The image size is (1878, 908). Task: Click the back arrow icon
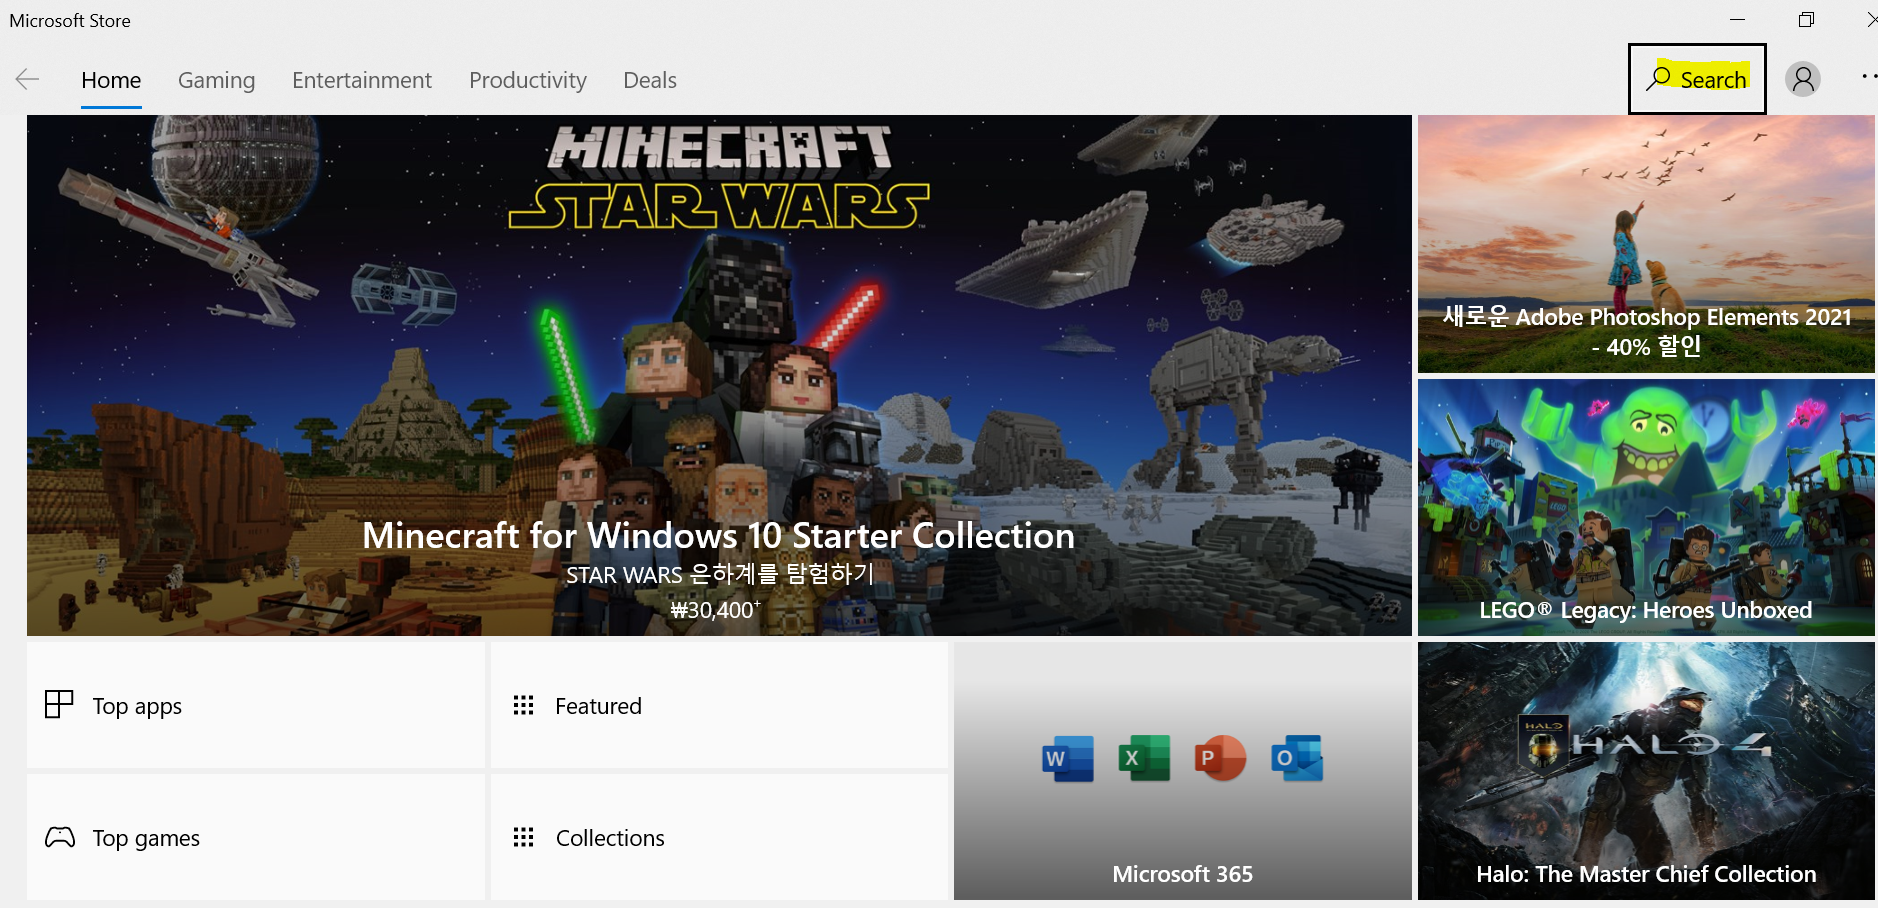pyautogui.click(x=27, y=79)
